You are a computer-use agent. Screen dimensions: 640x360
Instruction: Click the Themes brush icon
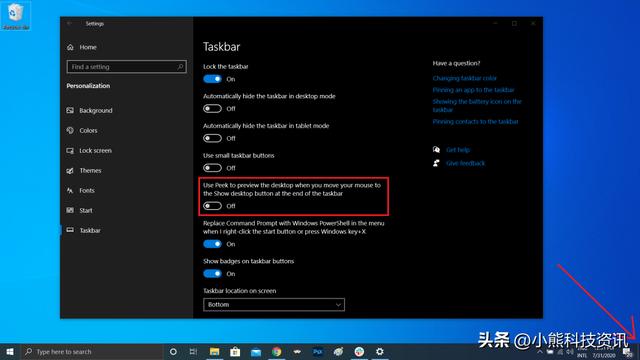(70, 171)
